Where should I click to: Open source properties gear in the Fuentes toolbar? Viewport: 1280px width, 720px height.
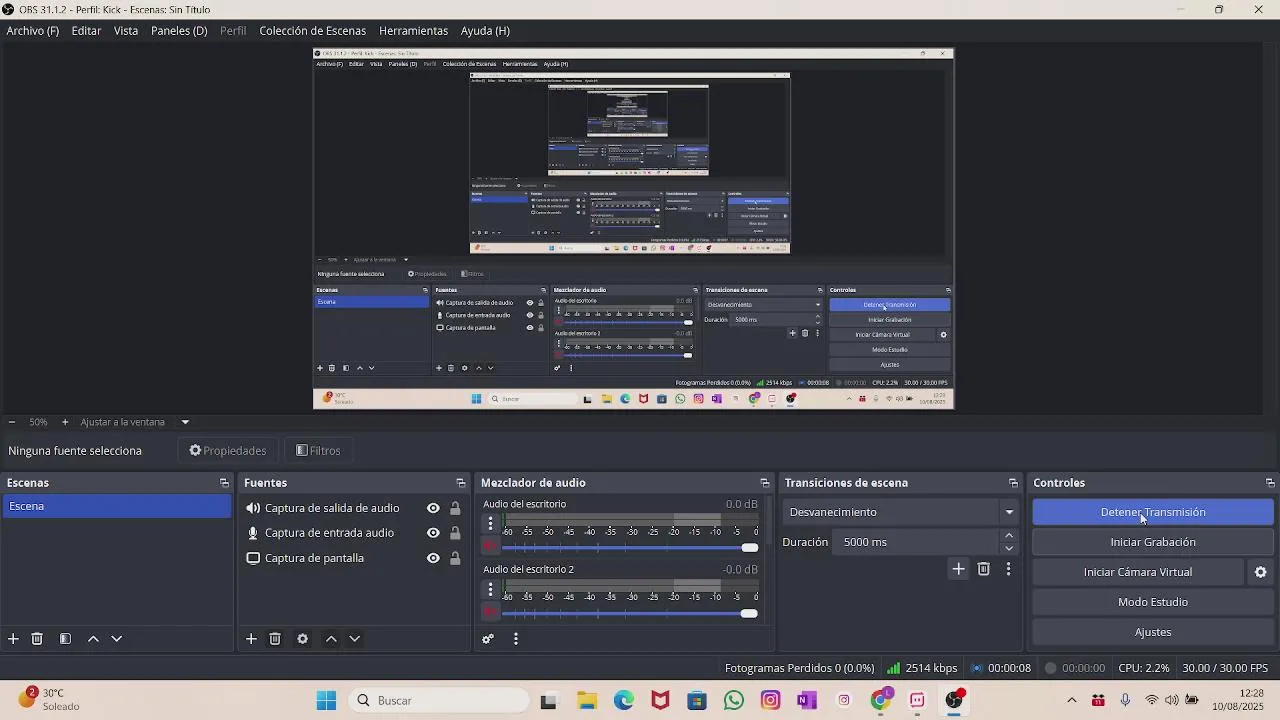click(x=302, y=639)
